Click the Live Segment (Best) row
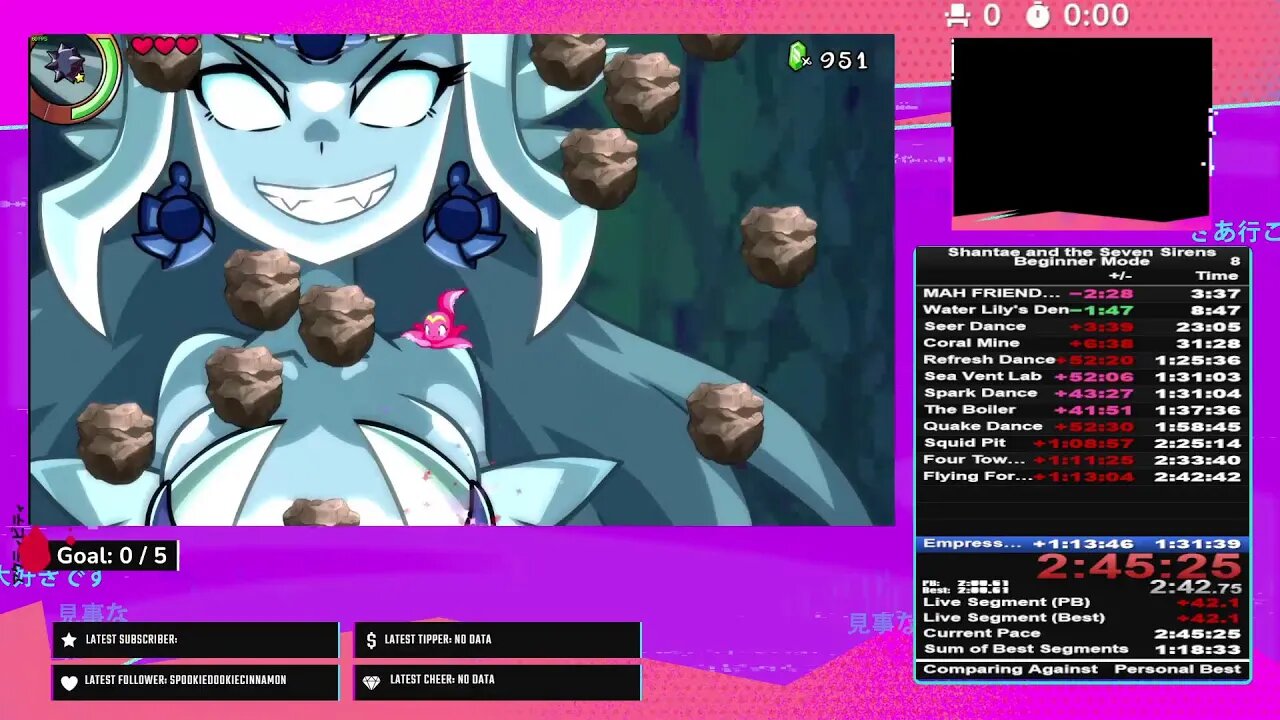Image resolution: width=1280 pixels, height=720 pixels. pyautogui.click(x=1082, y=618)
